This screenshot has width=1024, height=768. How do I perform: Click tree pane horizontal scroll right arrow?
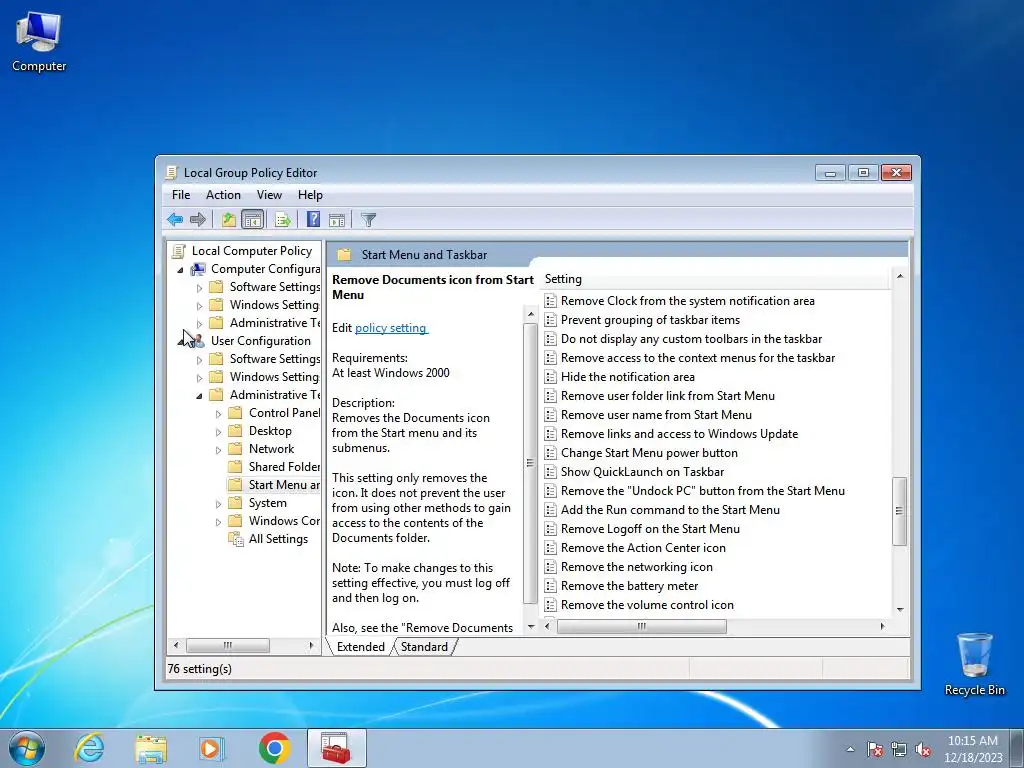[x=311, y=645]
